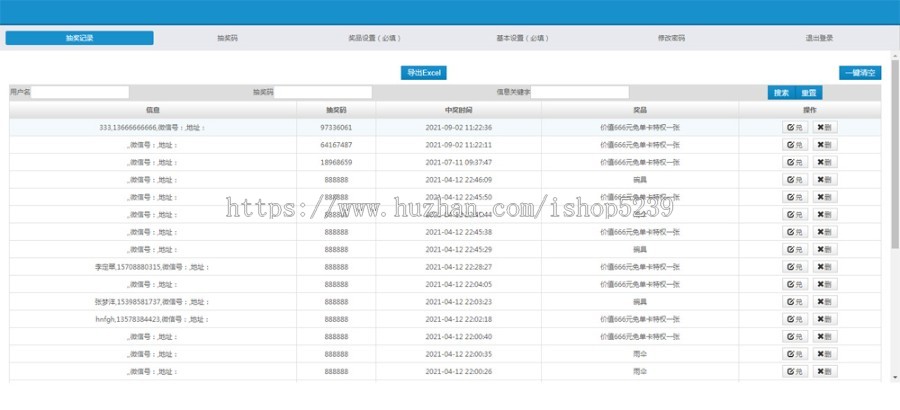Click the scrollbar down arrow
The width and height of the screenshot is (900, 410).
tap(895, 377)
